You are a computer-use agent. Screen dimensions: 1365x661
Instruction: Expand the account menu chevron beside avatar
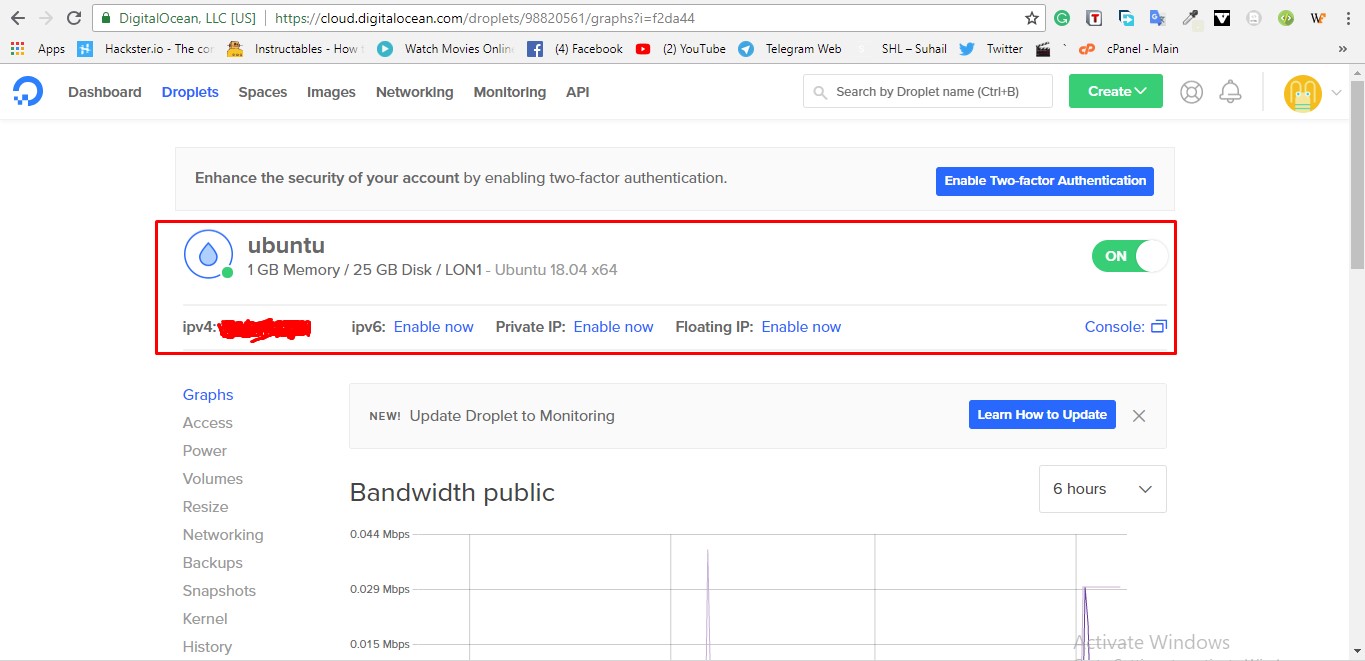tap(1337, 93)
